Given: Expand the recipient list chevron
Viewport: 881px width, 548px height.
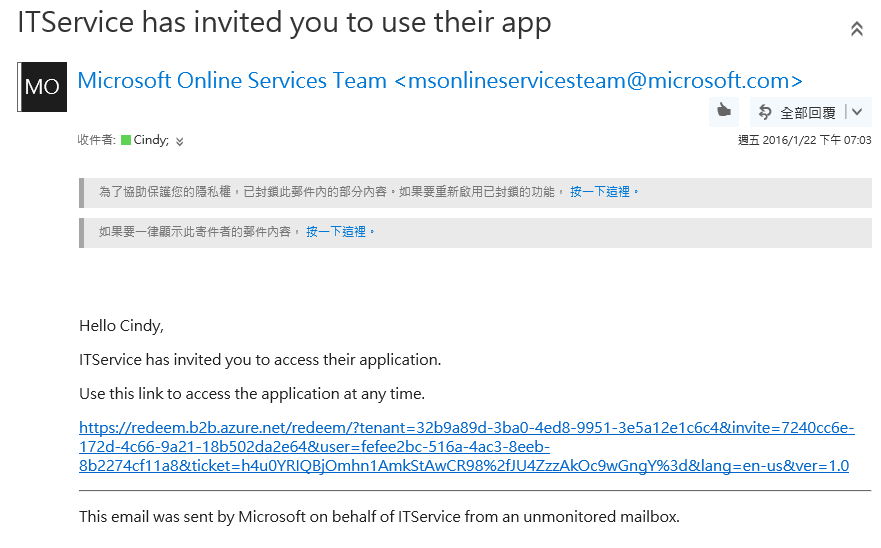Looking at the screenshot, I should [x=179, y=142].
